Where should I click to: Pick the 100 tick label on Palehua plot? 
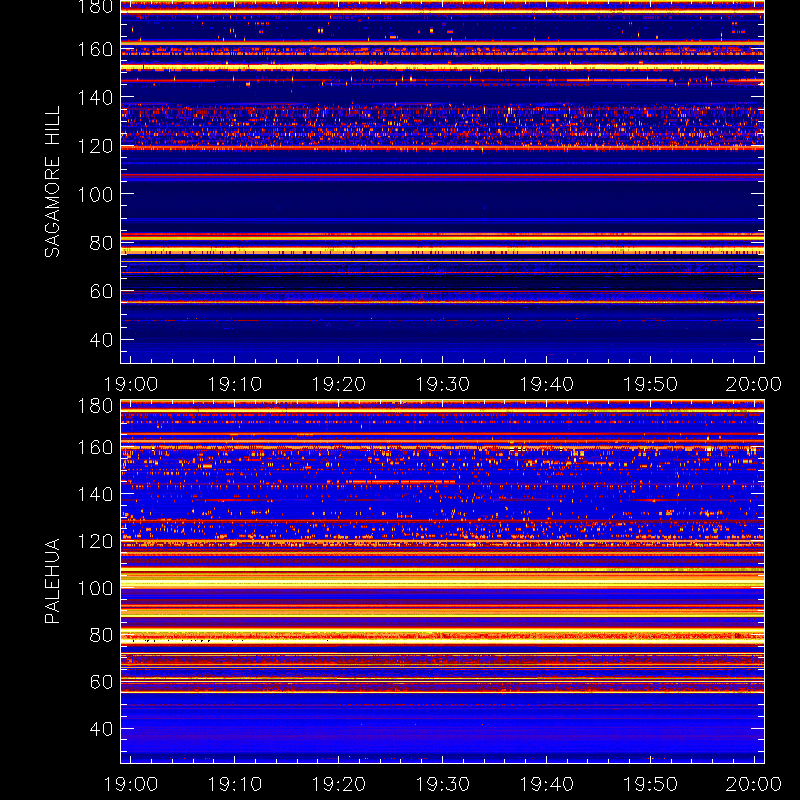pyautogui.click(x=95, y=589)
